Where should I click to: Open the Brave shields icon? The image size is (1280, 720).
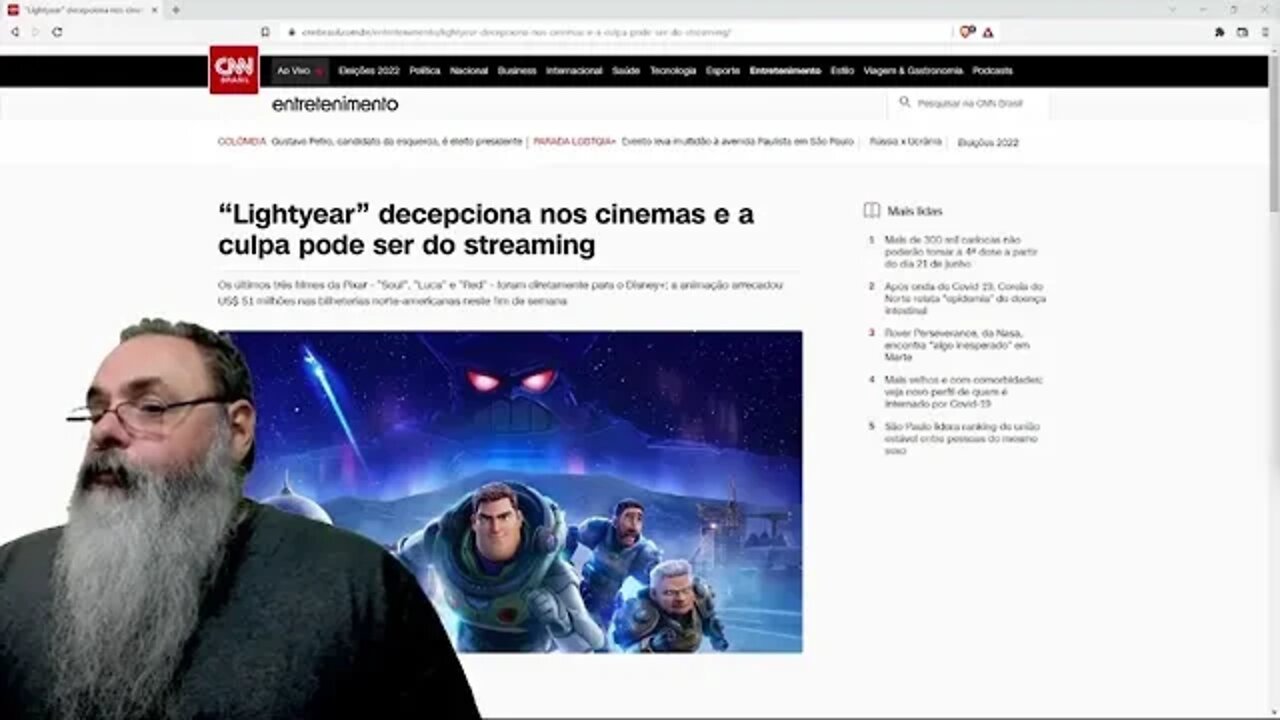tap(966, 32)
